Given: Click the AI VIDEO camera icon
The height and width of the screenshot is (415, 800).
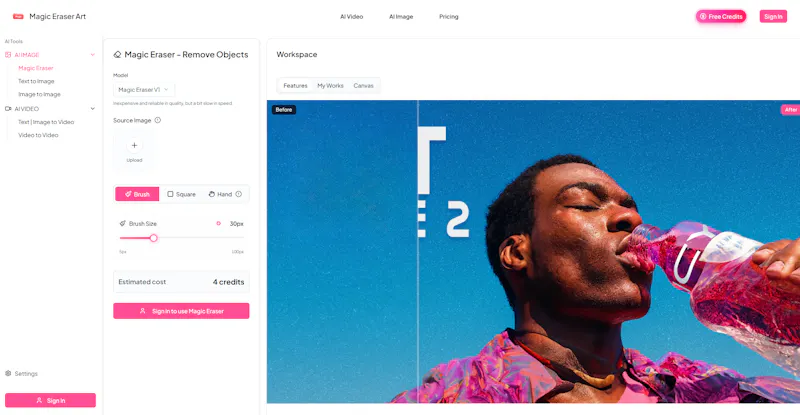Looking at the screenshot, I should point(8,109).
